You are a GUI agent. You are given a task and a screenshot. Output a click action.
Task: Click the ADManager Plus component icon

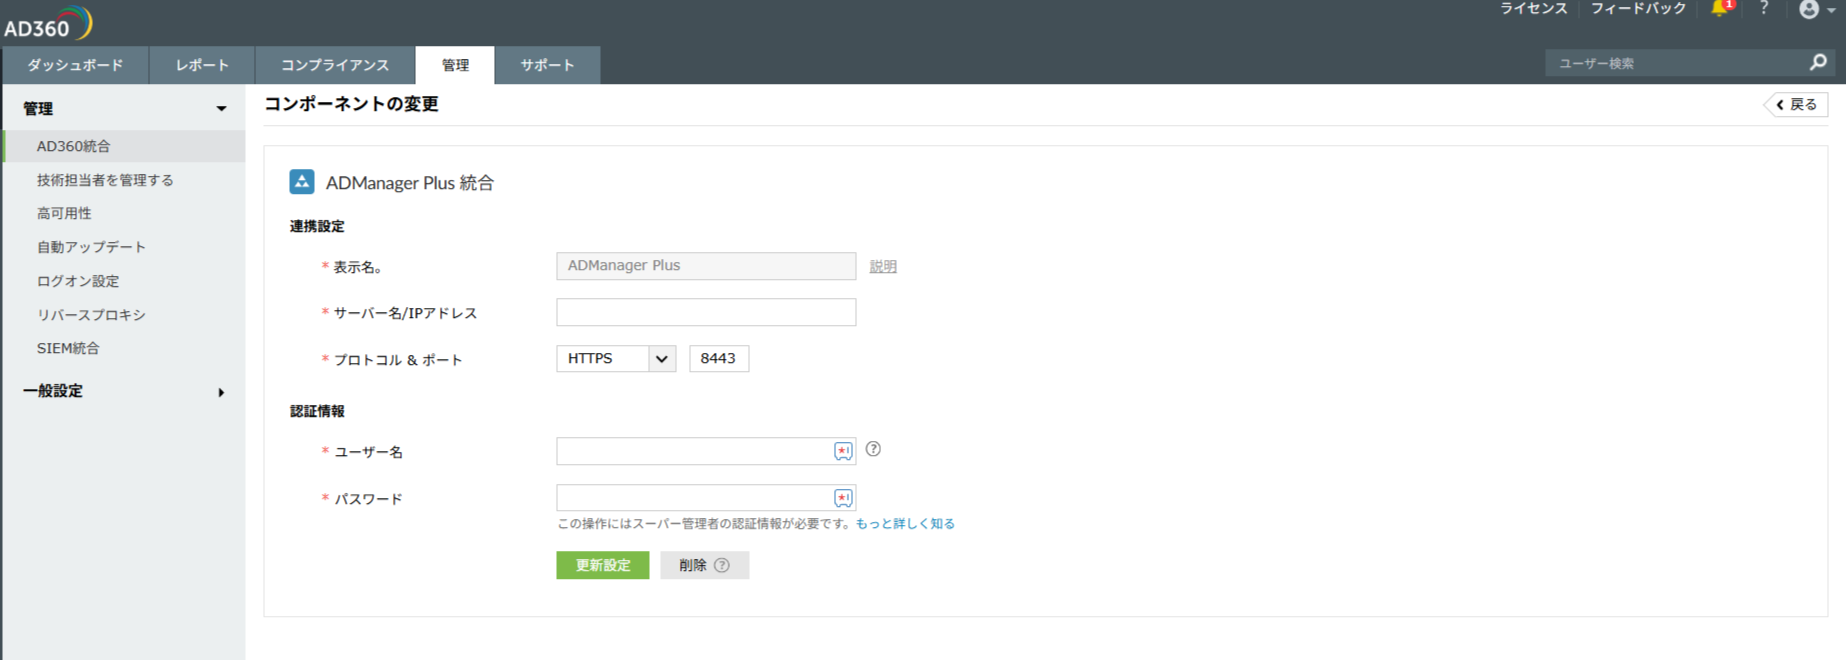pos(302,182)
